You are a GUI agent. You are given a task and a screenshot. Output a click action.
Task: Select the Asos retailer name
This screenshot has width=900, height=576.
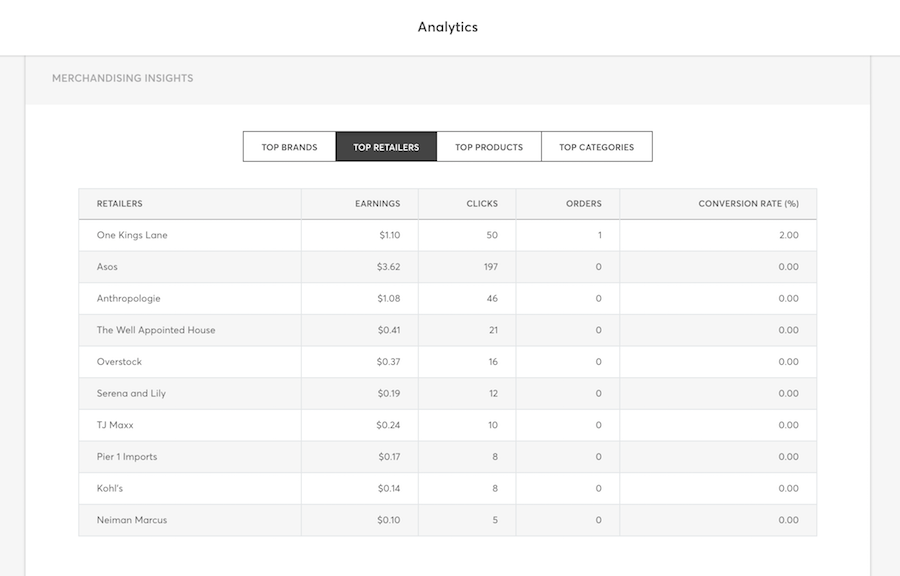[x=107, y=267]
